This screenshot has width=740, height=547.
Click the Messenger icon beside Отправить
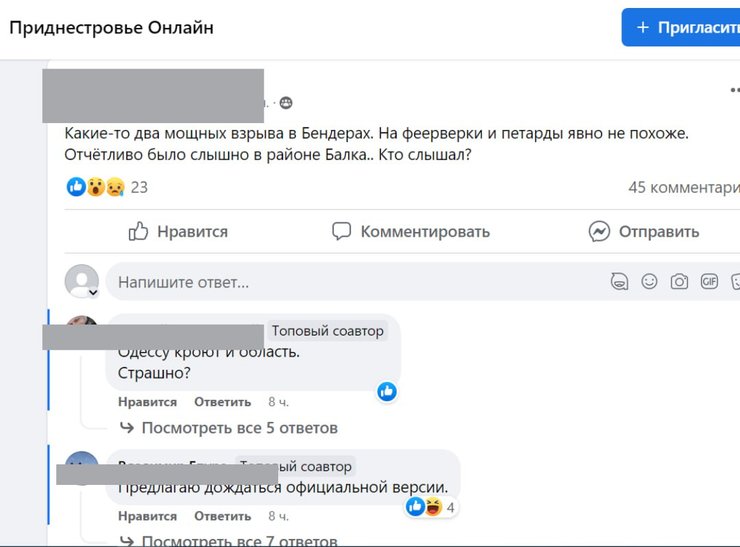[599, 232]
